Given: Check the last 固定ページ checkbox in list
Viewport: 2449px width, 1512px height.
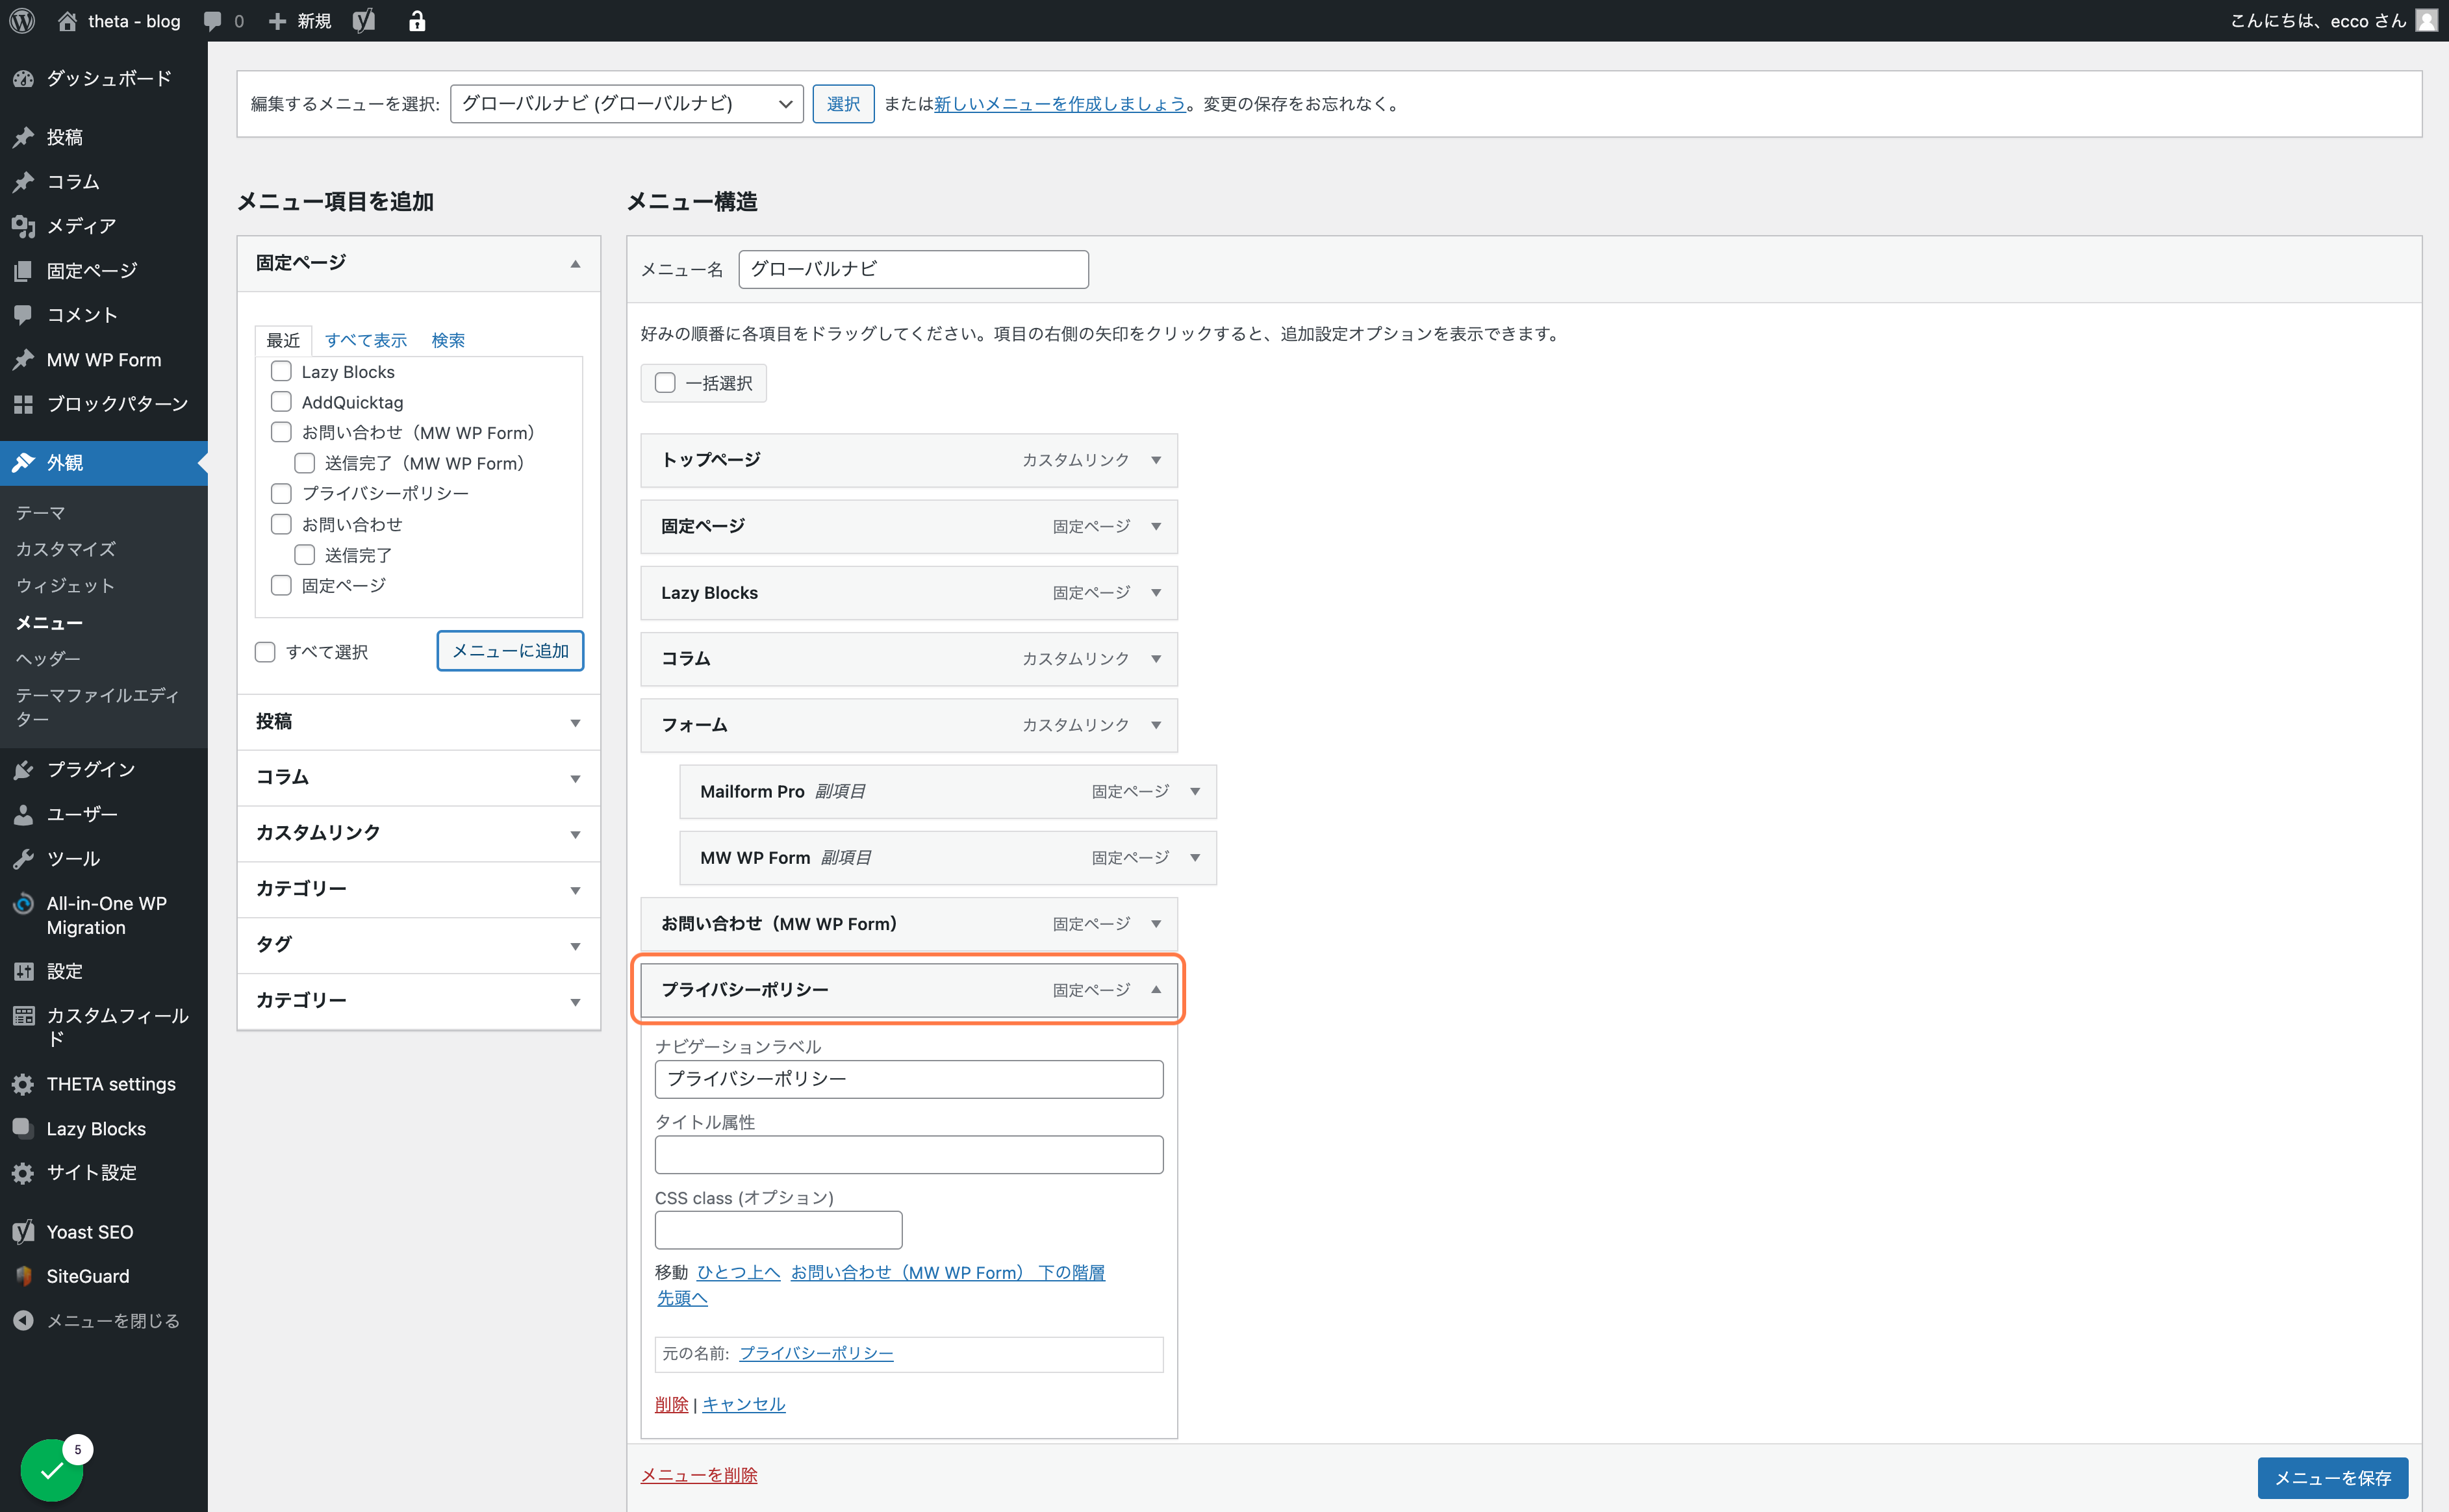Looking at the screenshot, I should (281, 585).
